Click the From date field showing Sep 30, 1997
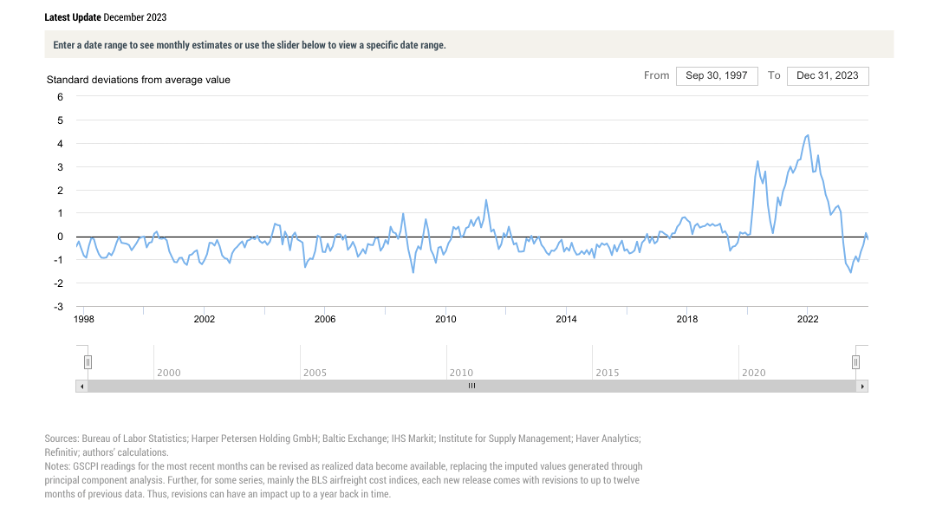This screenshot has width=936, height=508. (x=717, y=76)
